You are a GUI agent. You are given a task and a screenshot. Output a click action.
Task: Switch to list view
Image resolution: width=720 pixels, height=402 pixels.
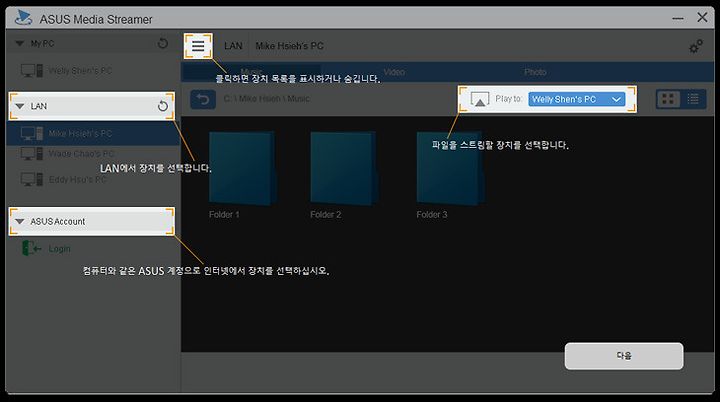coord(693,99)
